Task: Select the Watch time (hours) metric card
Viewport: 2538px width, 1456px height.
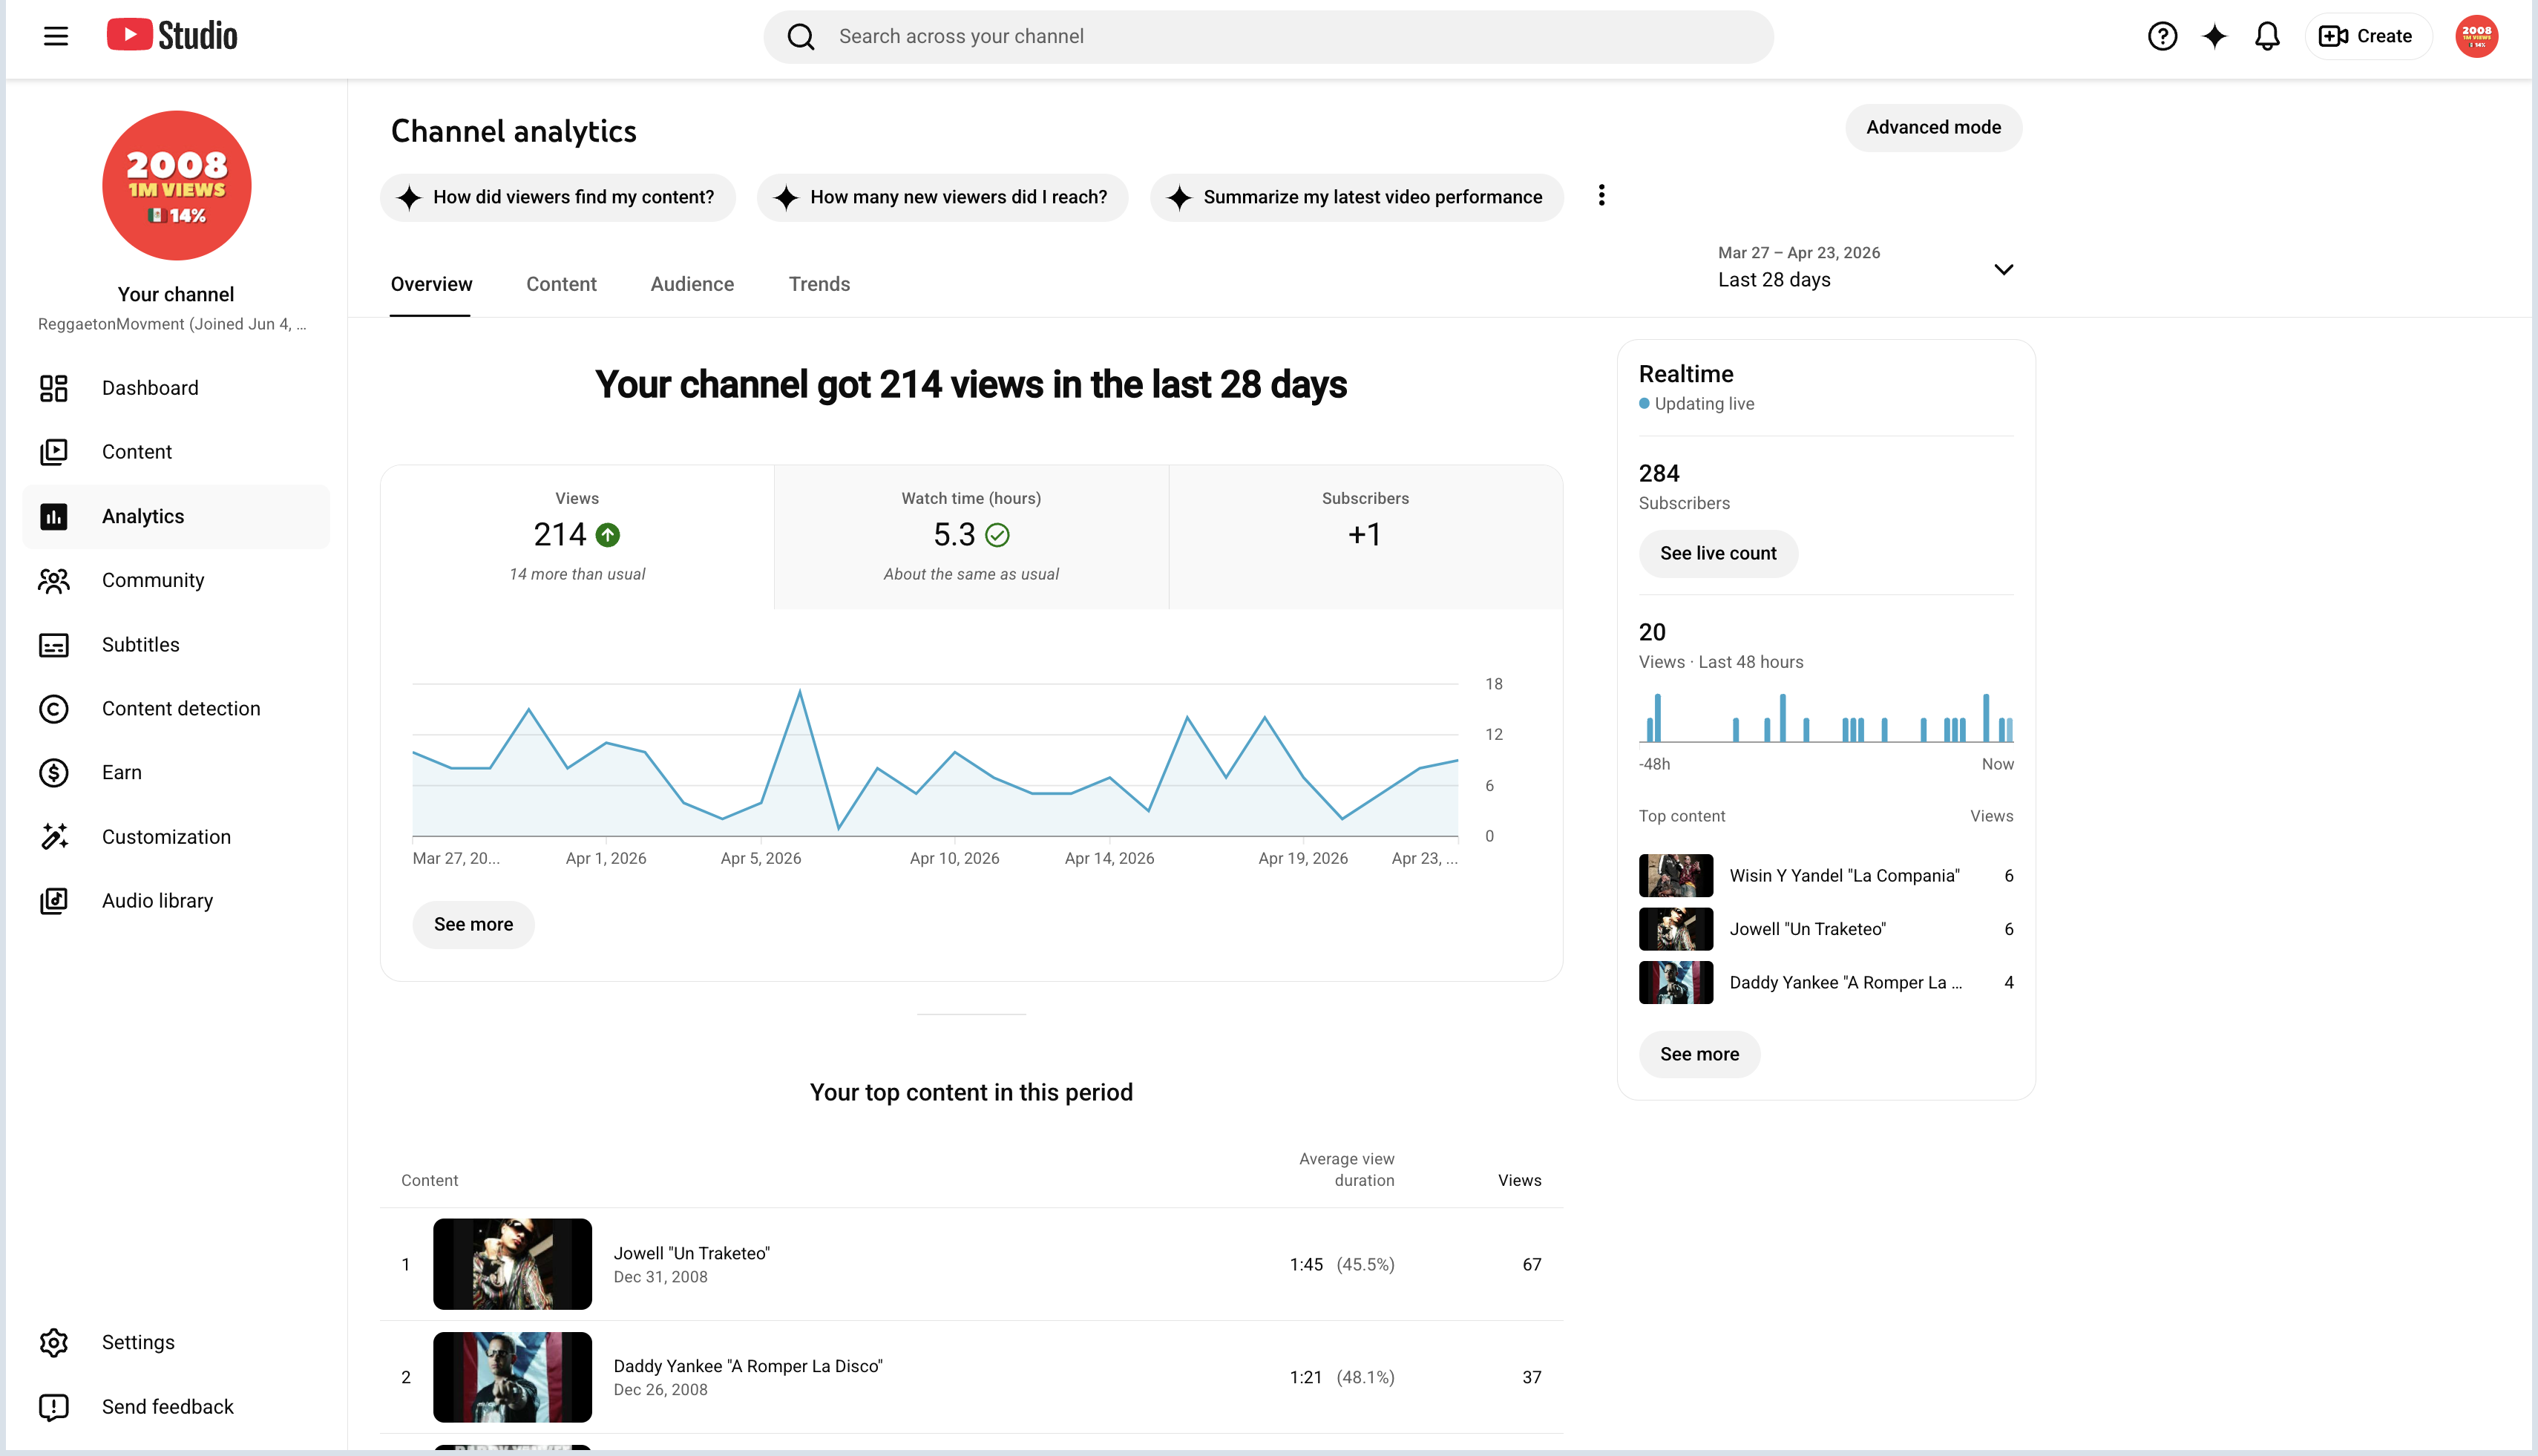Action: [971, 537]
